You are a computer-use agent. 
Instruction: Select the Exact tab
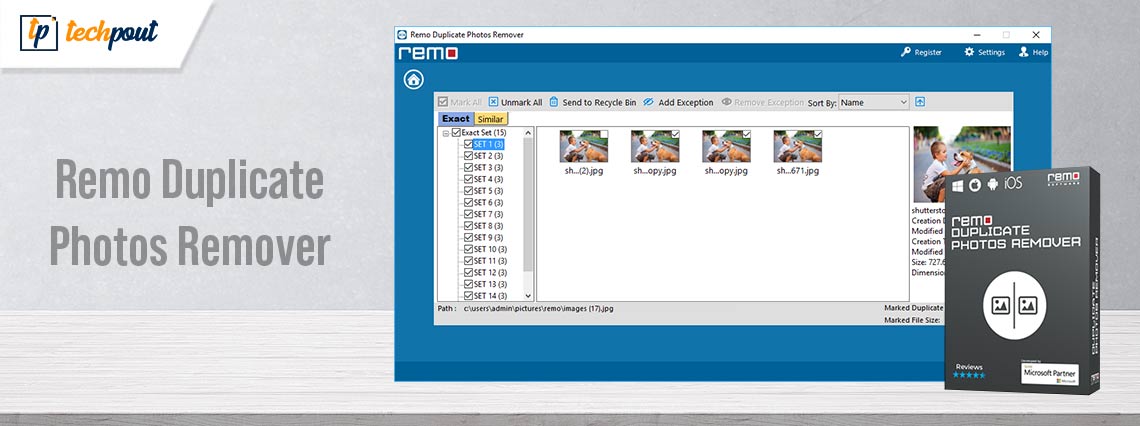click(455, 119)
